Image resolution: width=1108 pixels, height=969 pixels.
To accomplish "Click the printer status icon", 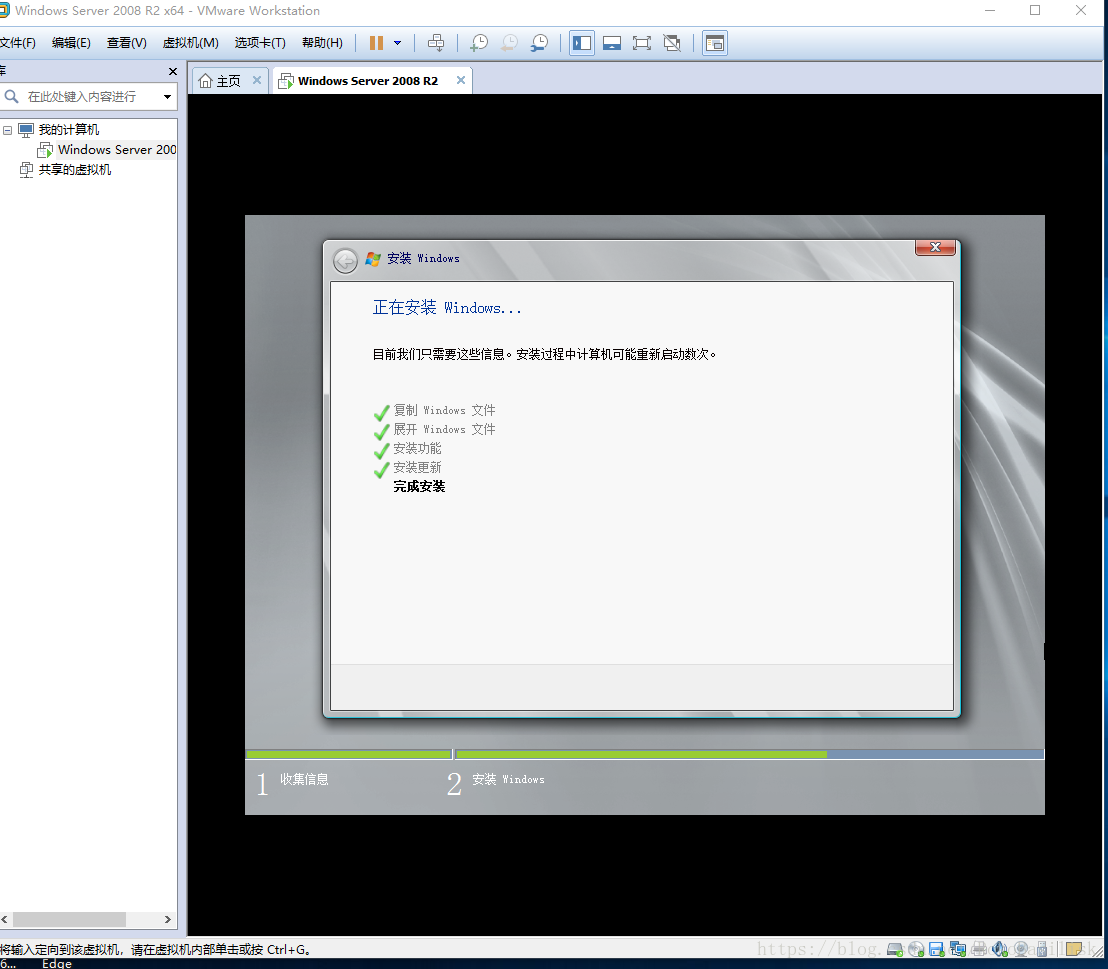I will [979, 949].
